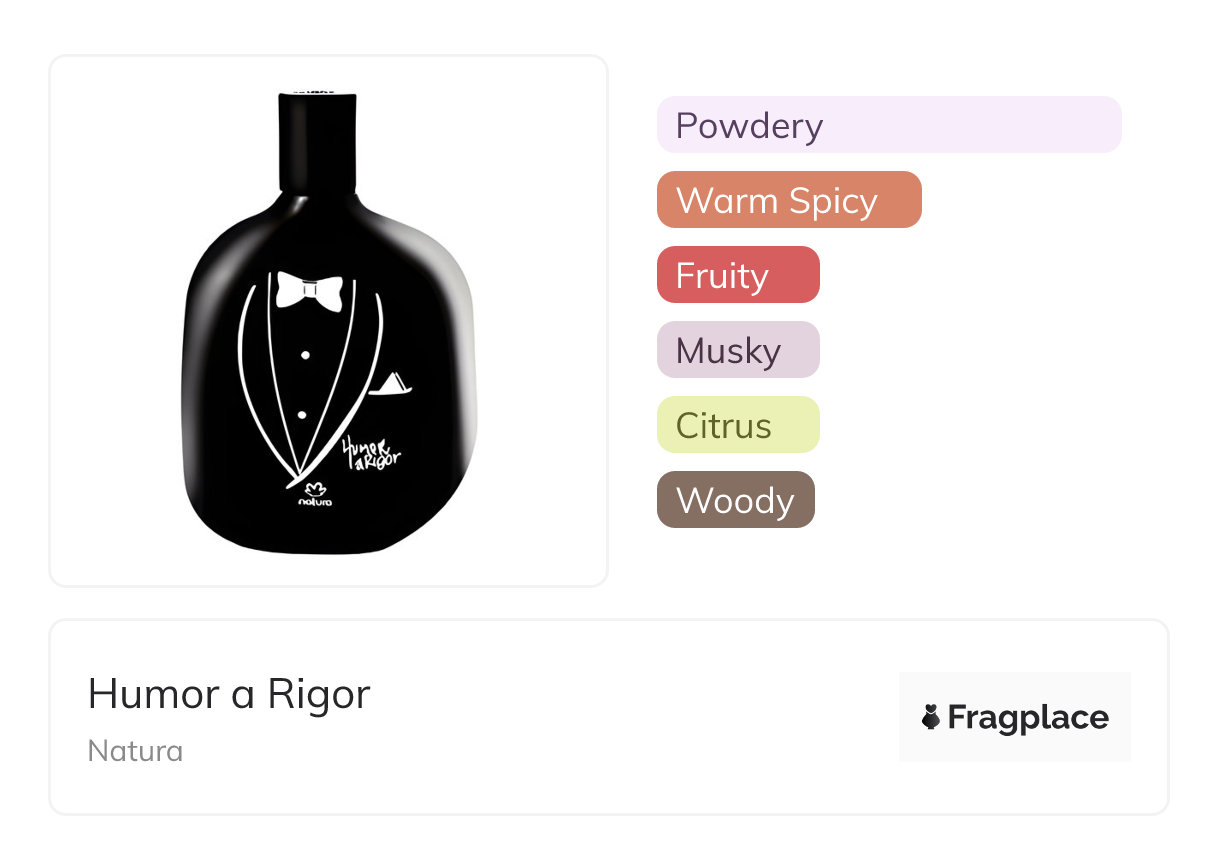Click the handwritten Humor a Rigor script
Screen dimensions: 1218x864
(x=371, y=456)
